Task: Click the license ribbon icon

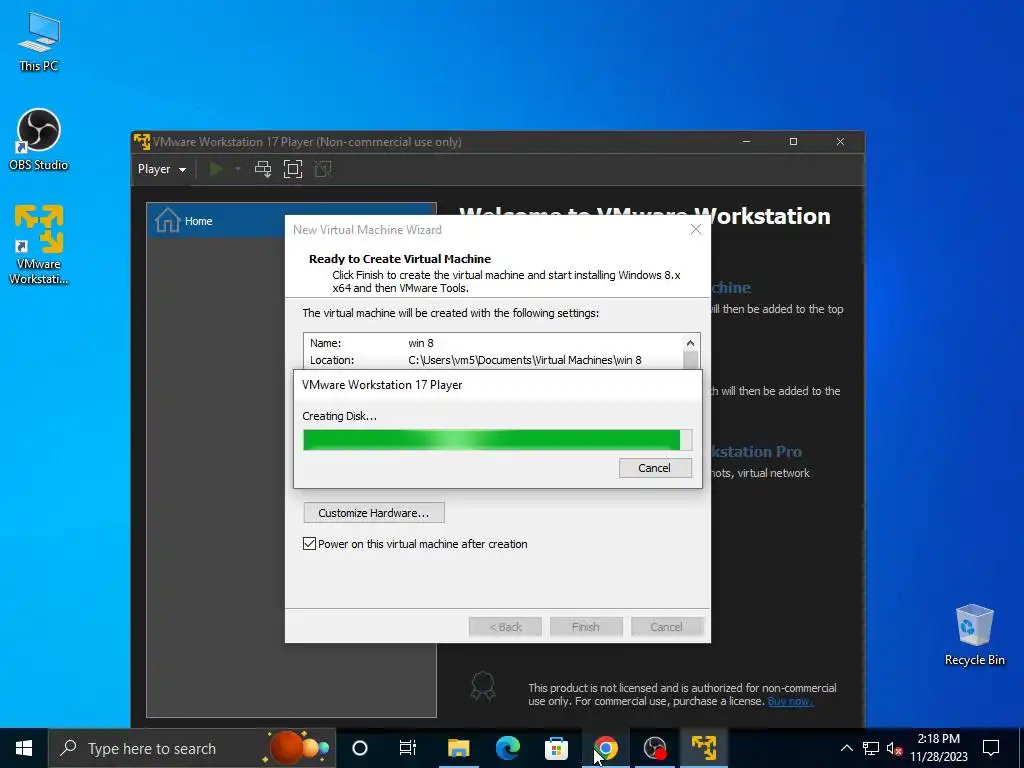Action: (x=483, y=686)
